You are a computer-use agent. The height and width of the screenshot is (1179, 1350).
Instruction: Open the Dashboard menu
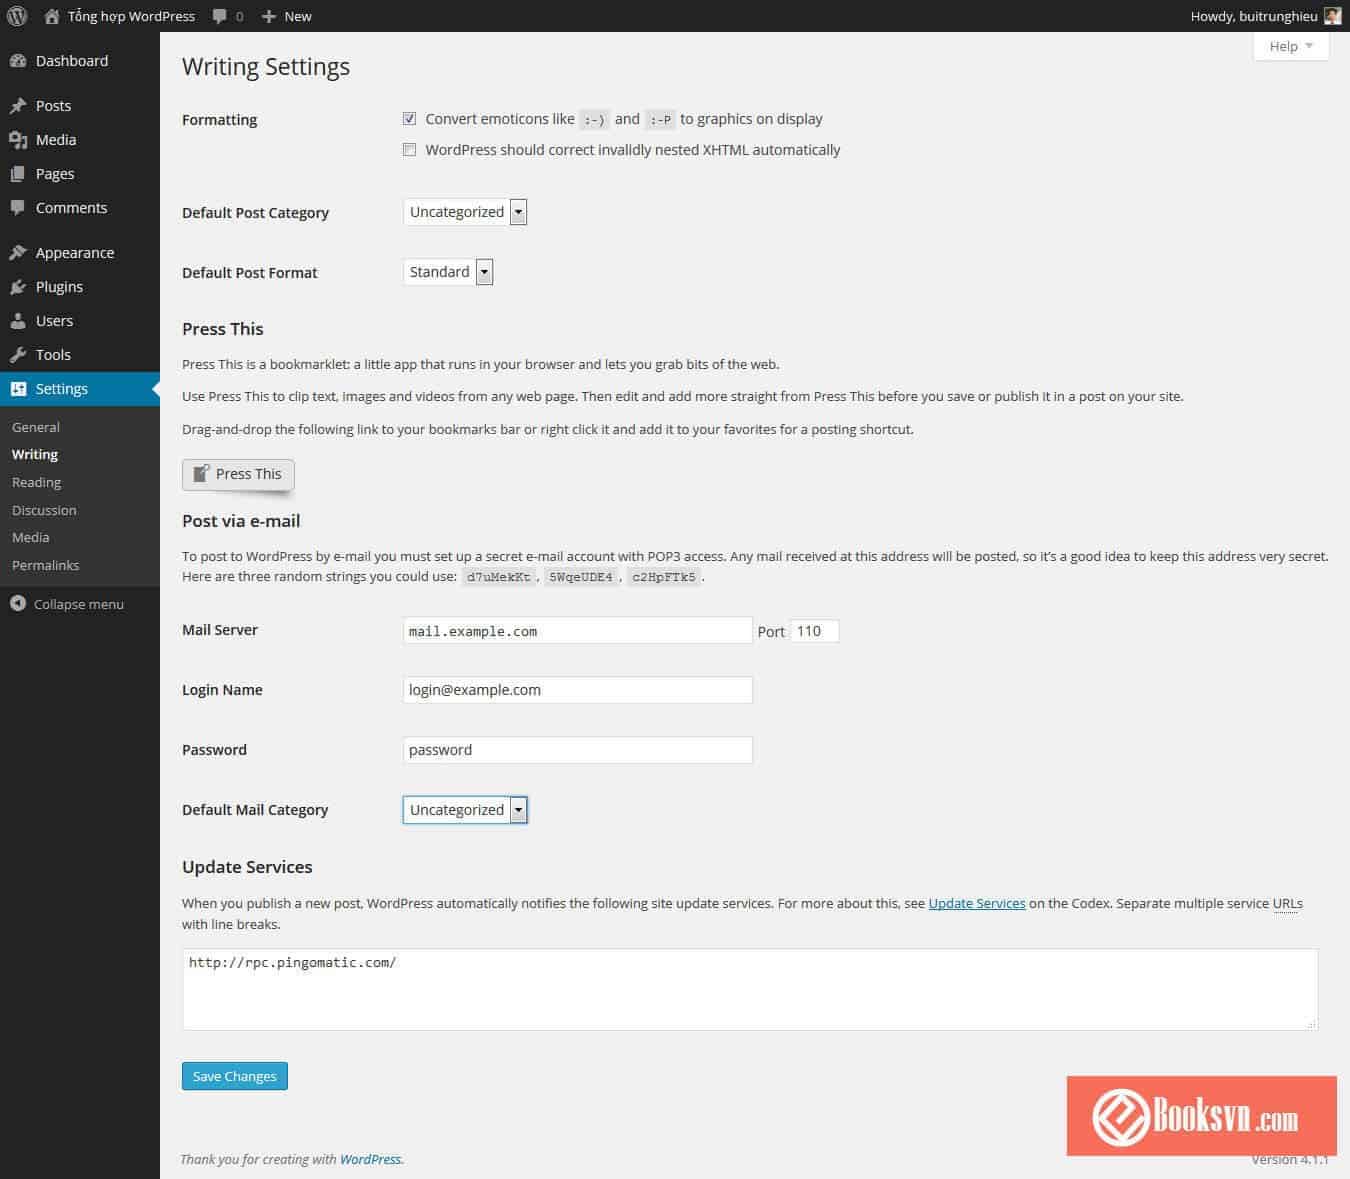(80, 61)
